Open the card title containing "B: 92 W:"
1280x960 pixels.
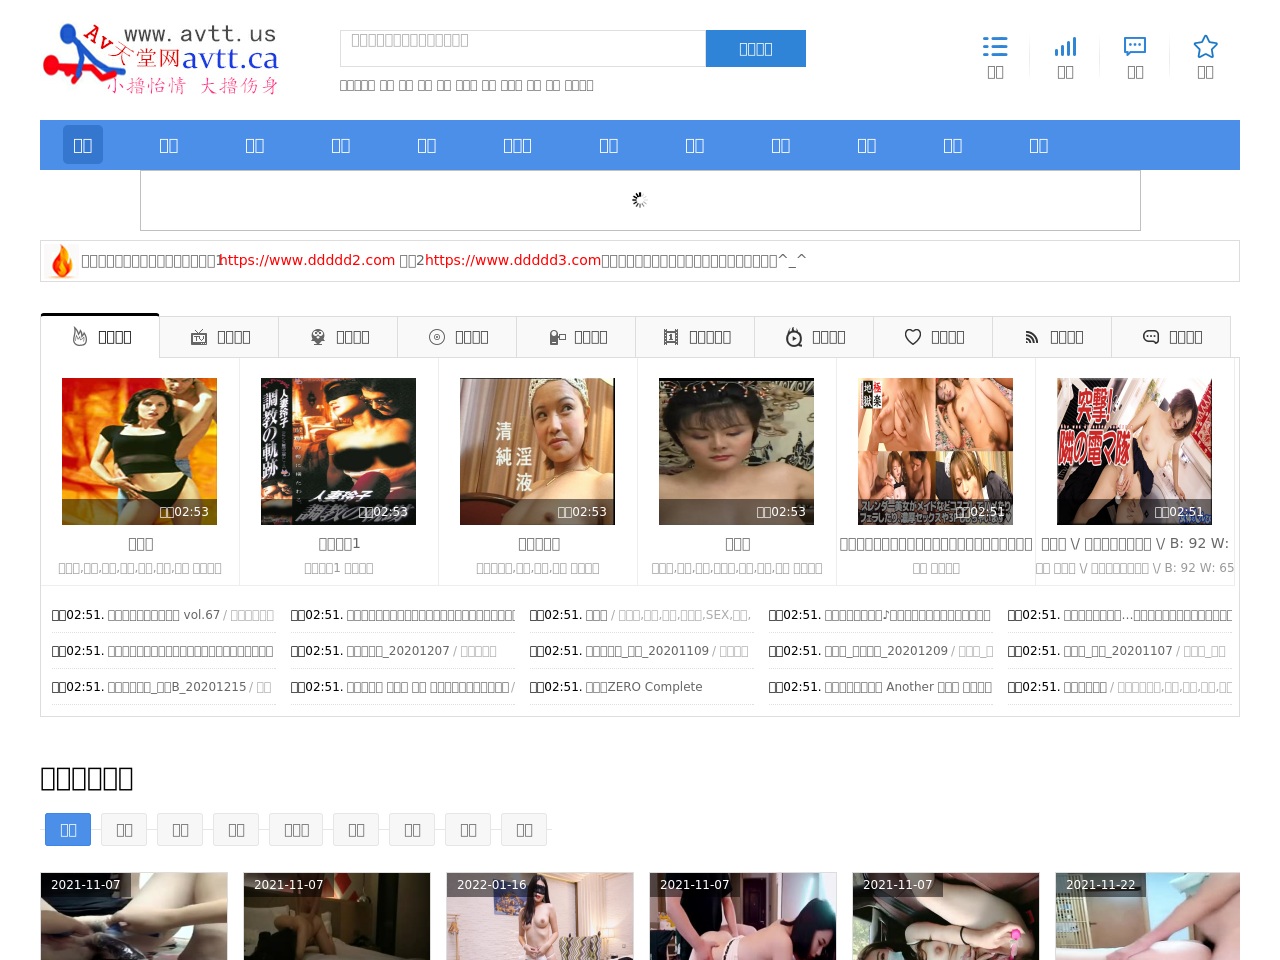pyautogui.click(x=1135, y=544)
